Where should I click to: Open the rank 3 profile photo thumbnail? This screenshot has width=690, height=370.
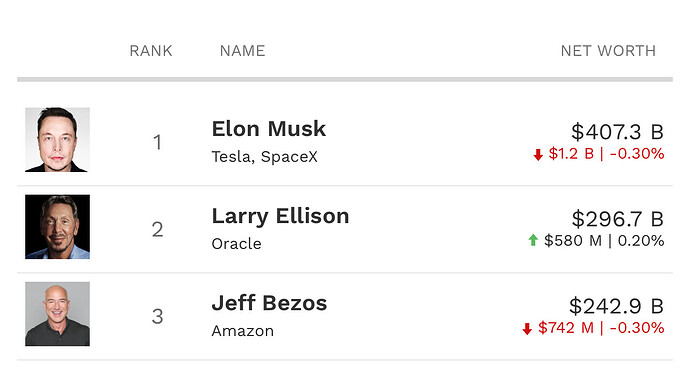(x=57, y=314)
